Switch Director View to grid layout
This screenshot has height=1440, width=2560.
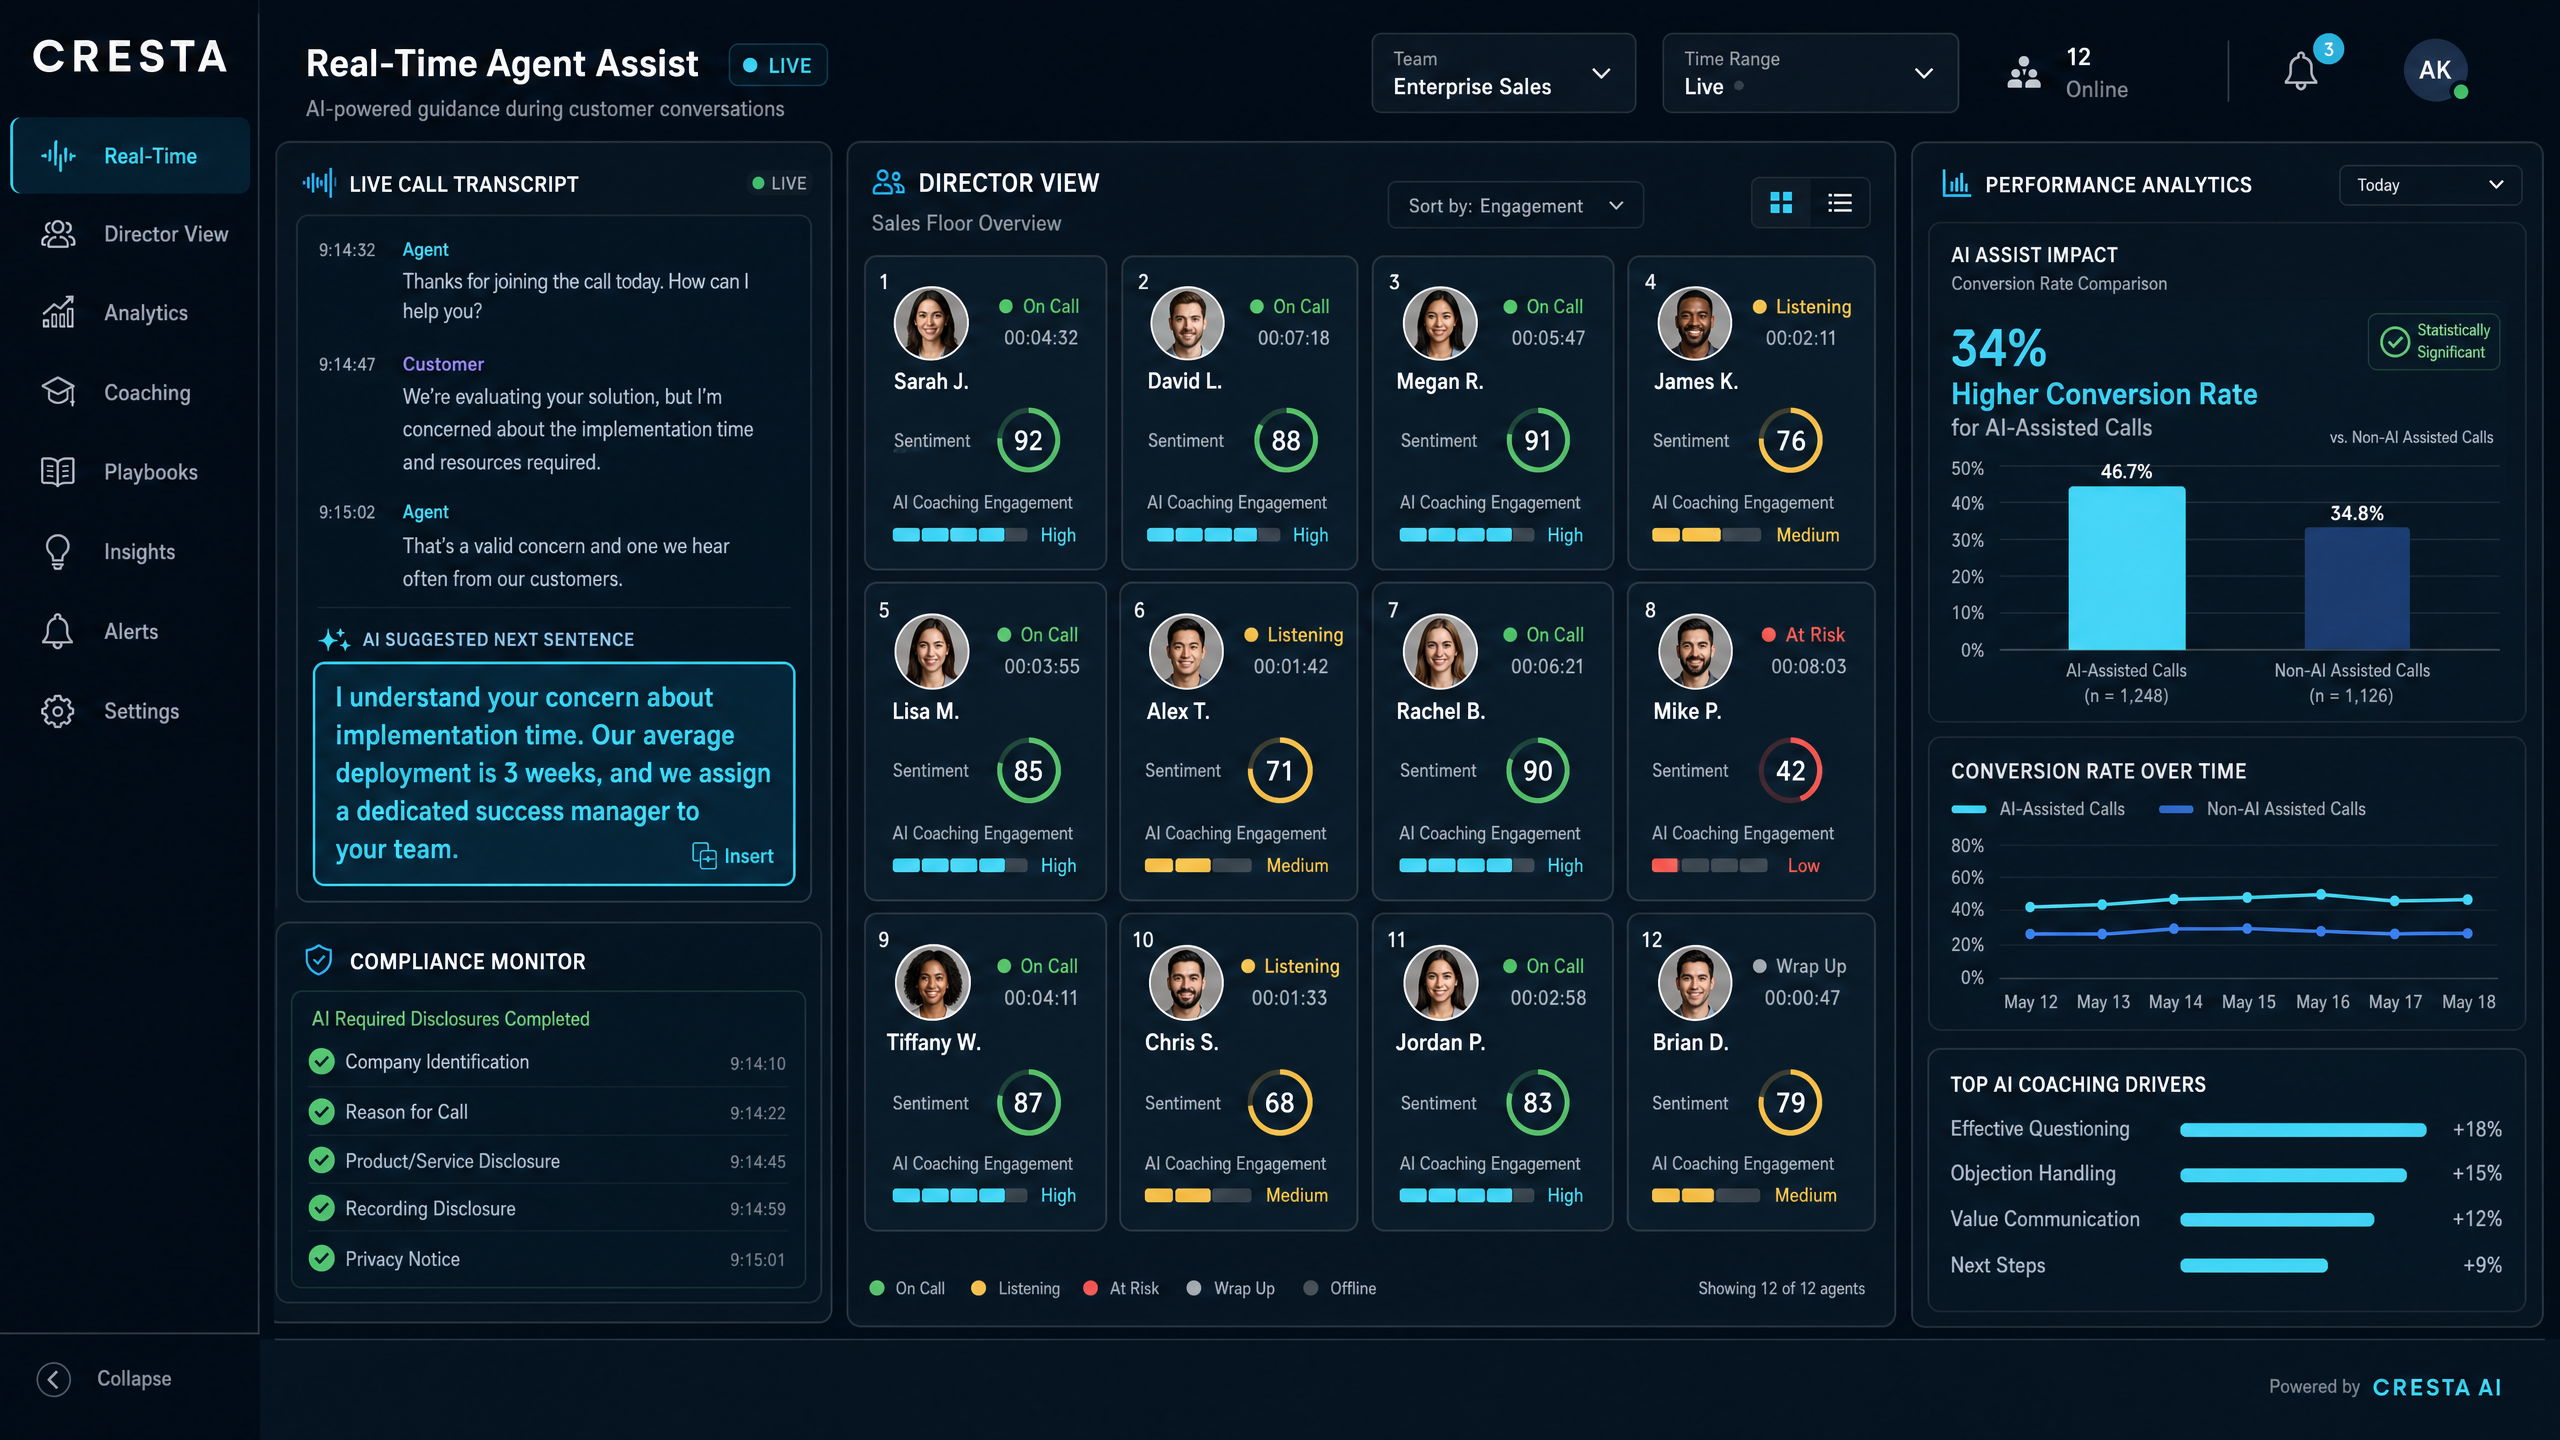(1781, 204)
